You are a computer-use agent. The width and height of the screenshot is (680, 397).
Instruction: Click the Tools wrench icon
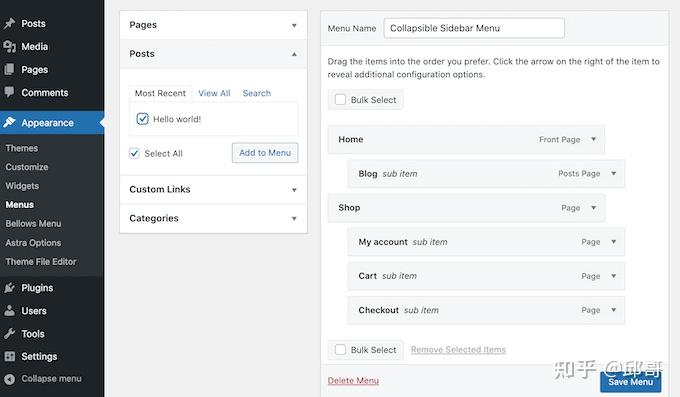[9, 334]
